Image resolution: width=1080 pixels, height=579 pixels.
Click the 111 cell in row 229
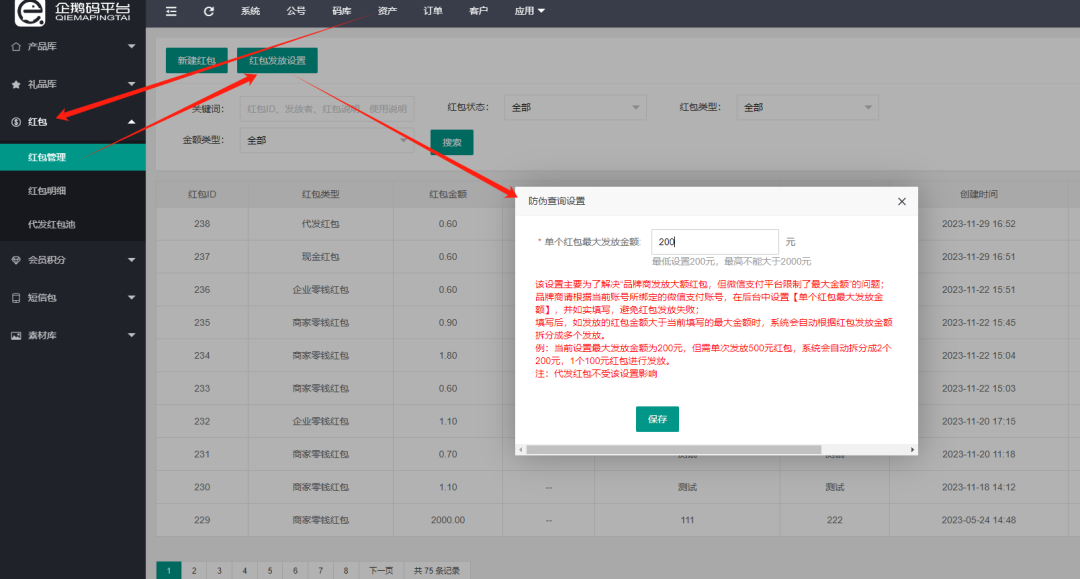point(687,520)
